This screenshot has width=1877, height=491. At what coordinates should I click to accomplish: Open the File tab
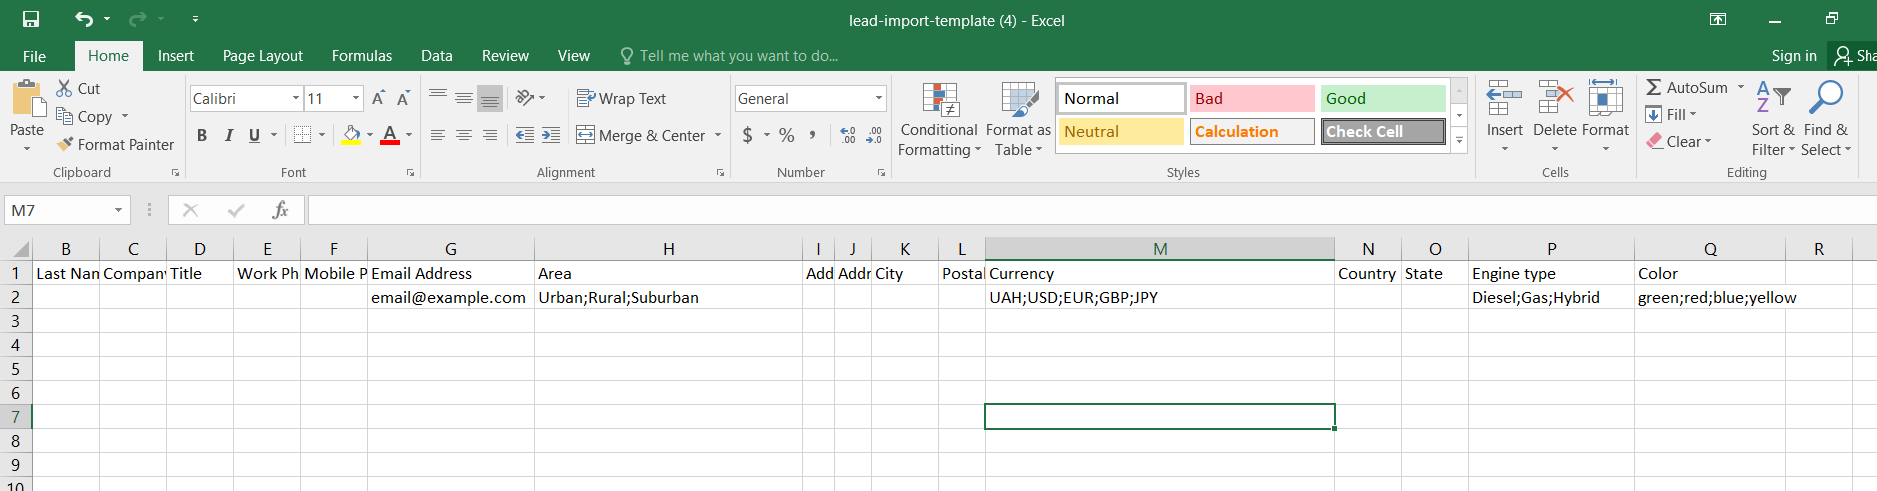coord(34,56)
